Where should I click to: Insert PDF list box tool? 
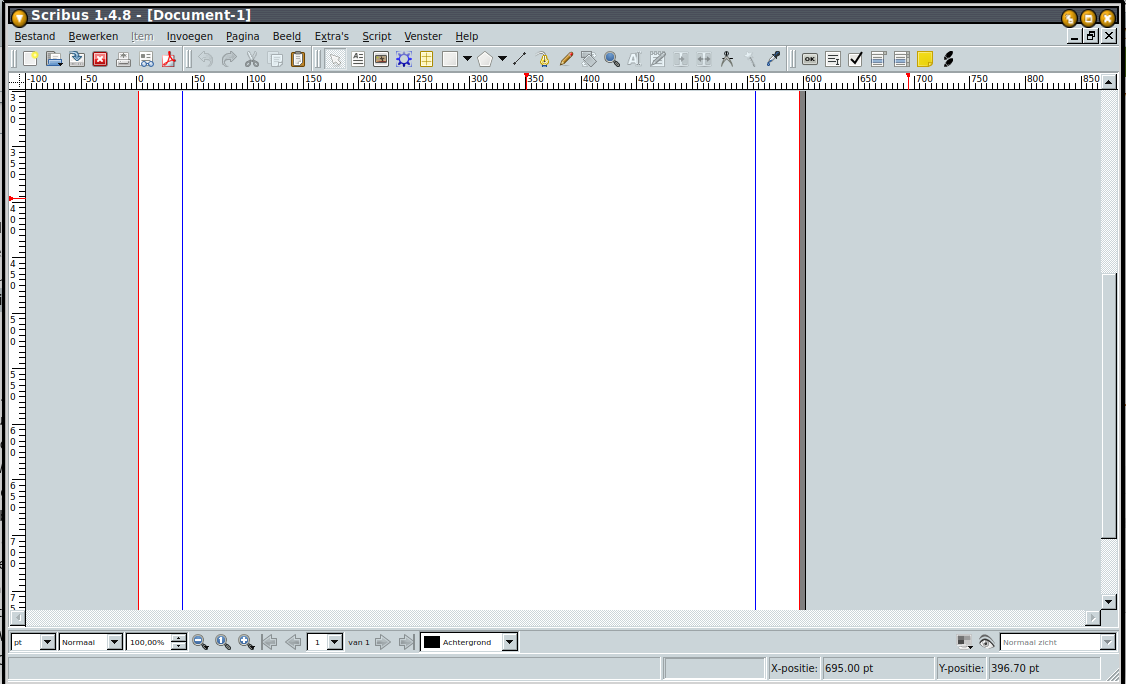pos(902,59)
